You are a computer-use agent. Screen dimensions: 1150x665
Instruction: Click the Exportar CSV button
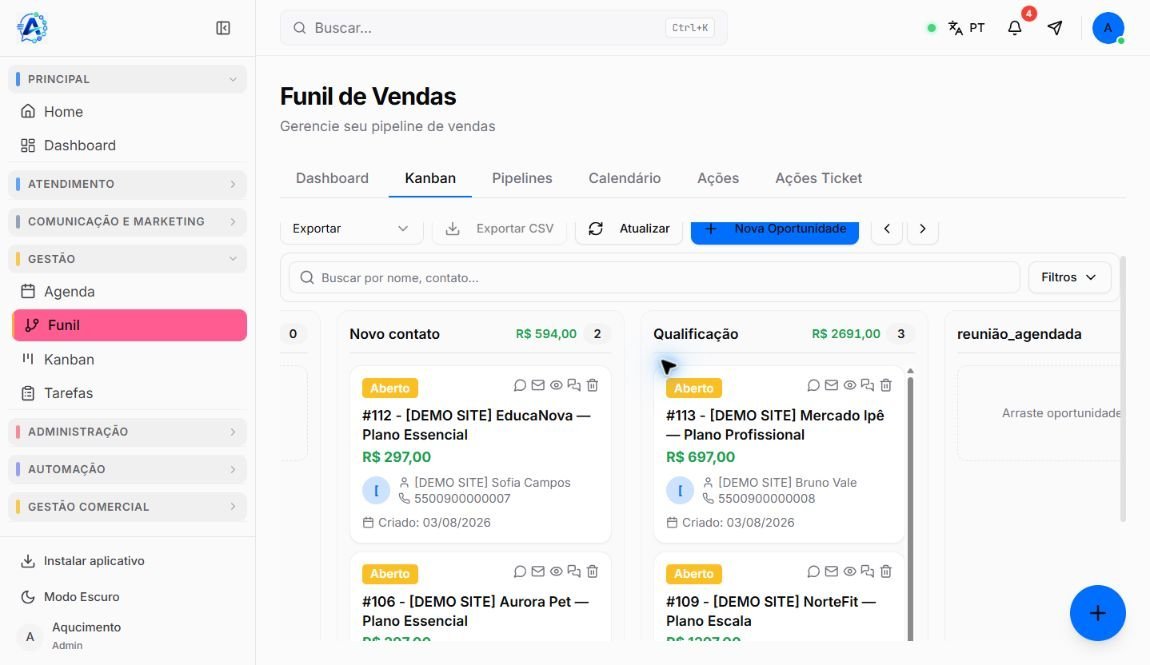tap(499, 229)
